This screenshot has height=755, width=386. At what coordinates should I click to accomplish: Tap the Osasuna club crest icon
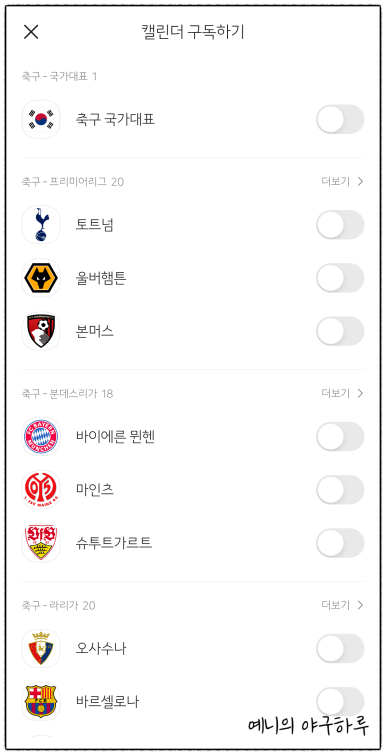tap(41, 648)
